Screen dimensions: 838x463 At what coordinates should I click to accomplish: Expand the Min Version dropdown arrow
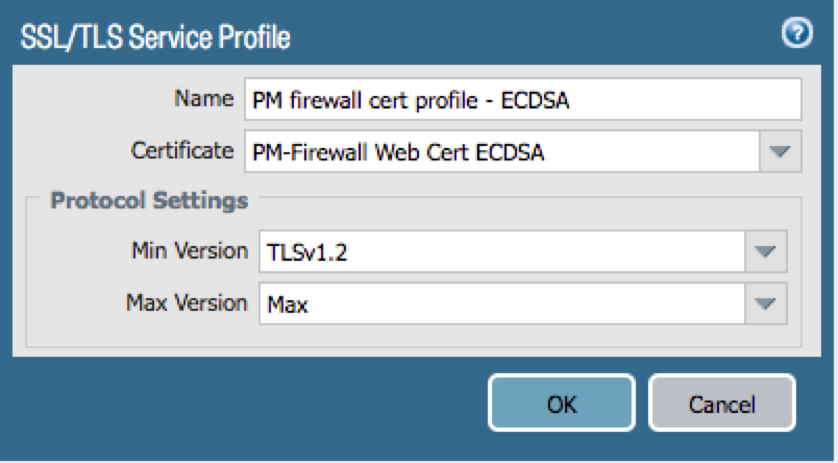coord(765,251)
